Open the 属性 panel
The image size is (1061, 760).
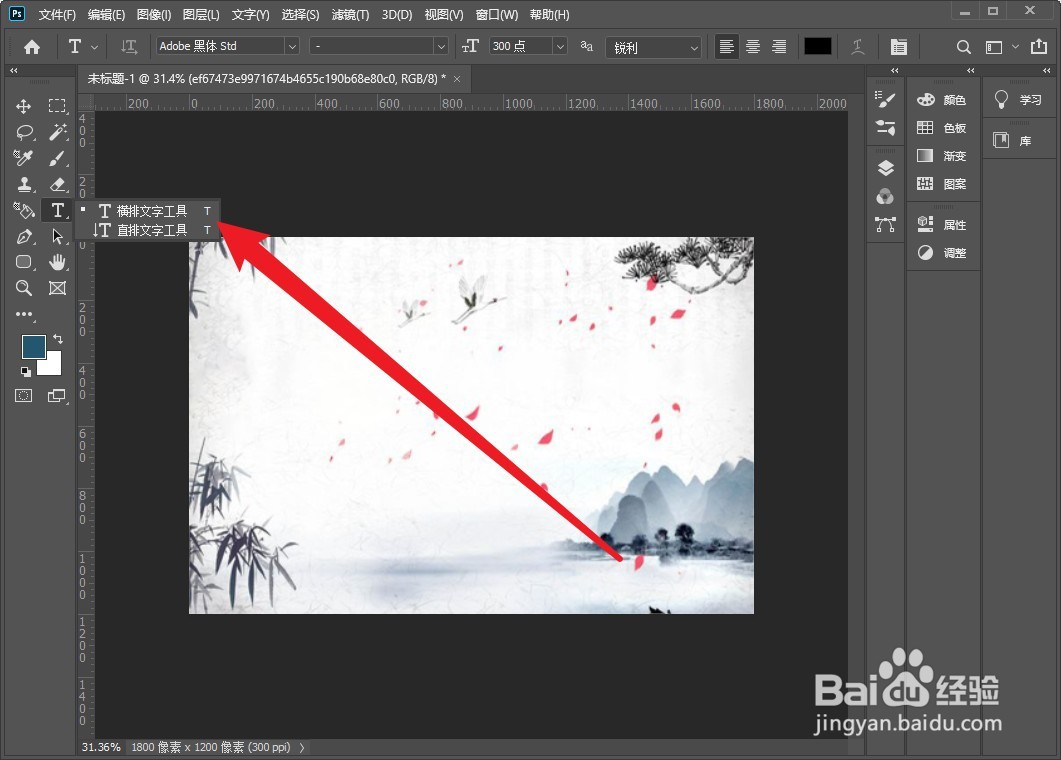(942, 225)
